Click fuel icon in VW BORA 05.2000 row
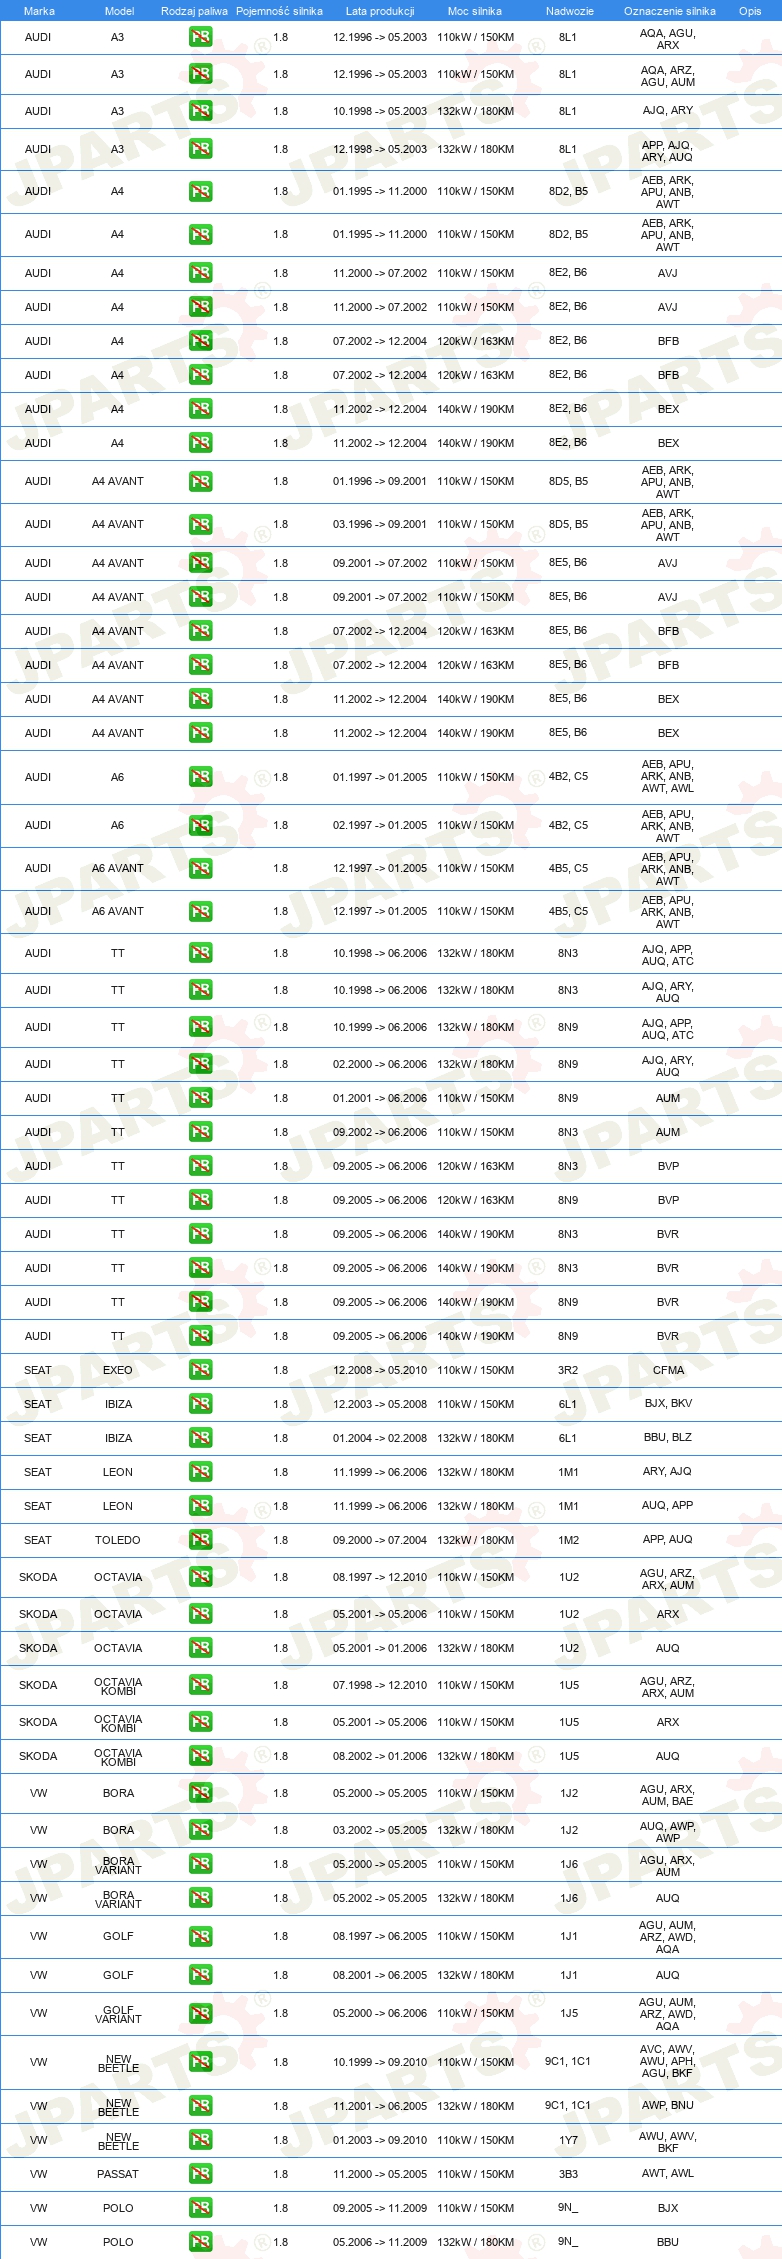This screenshot has width=782, height=2259. point(200,1793)
